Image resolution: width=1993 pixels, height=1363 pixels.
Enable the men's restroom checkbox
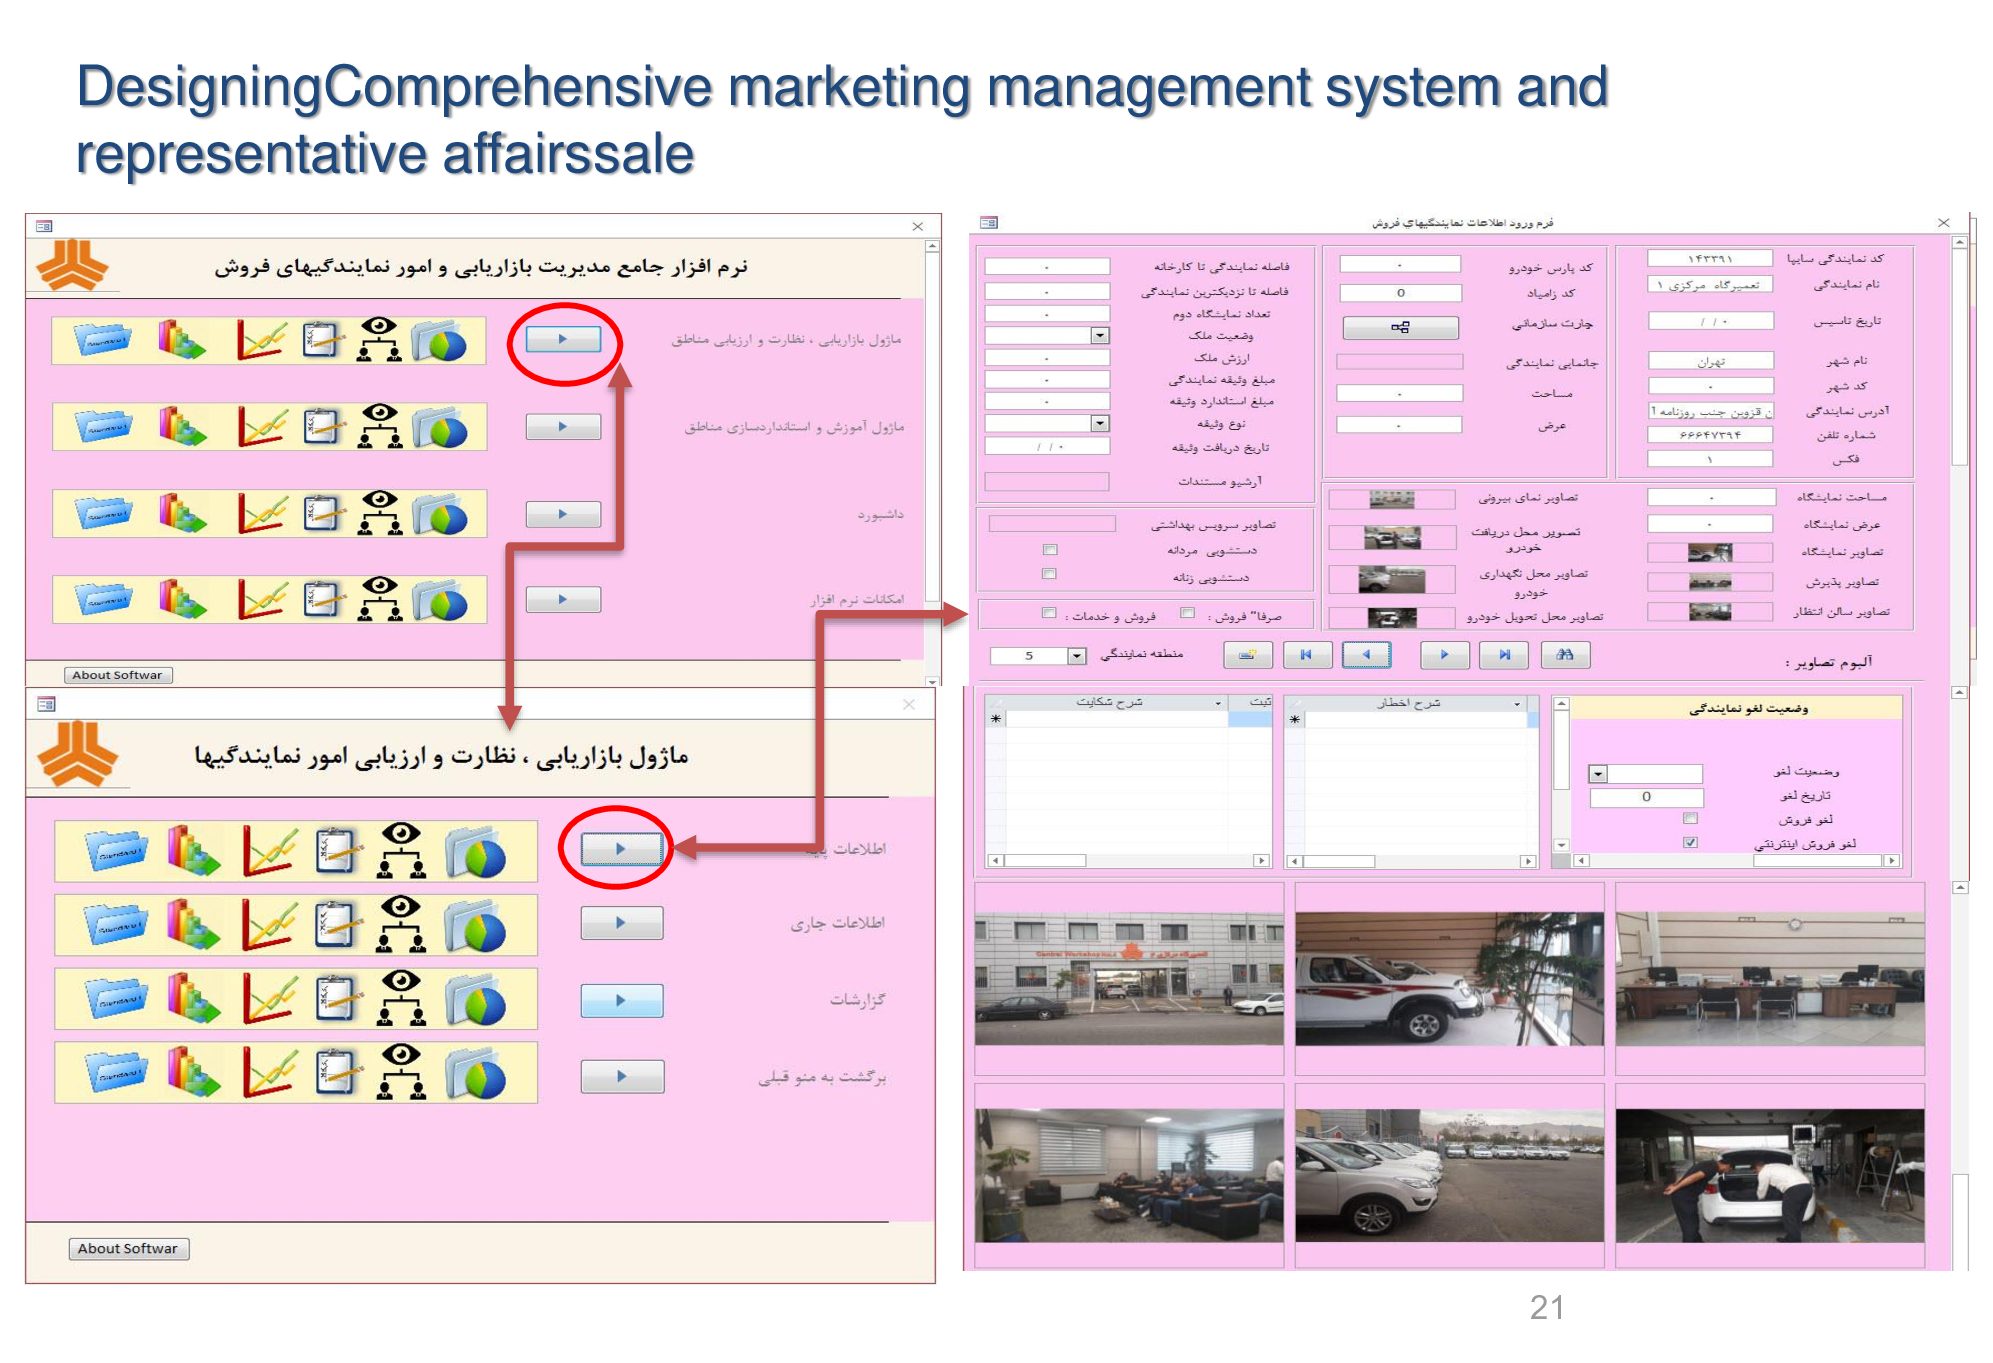click(1049, 550)
